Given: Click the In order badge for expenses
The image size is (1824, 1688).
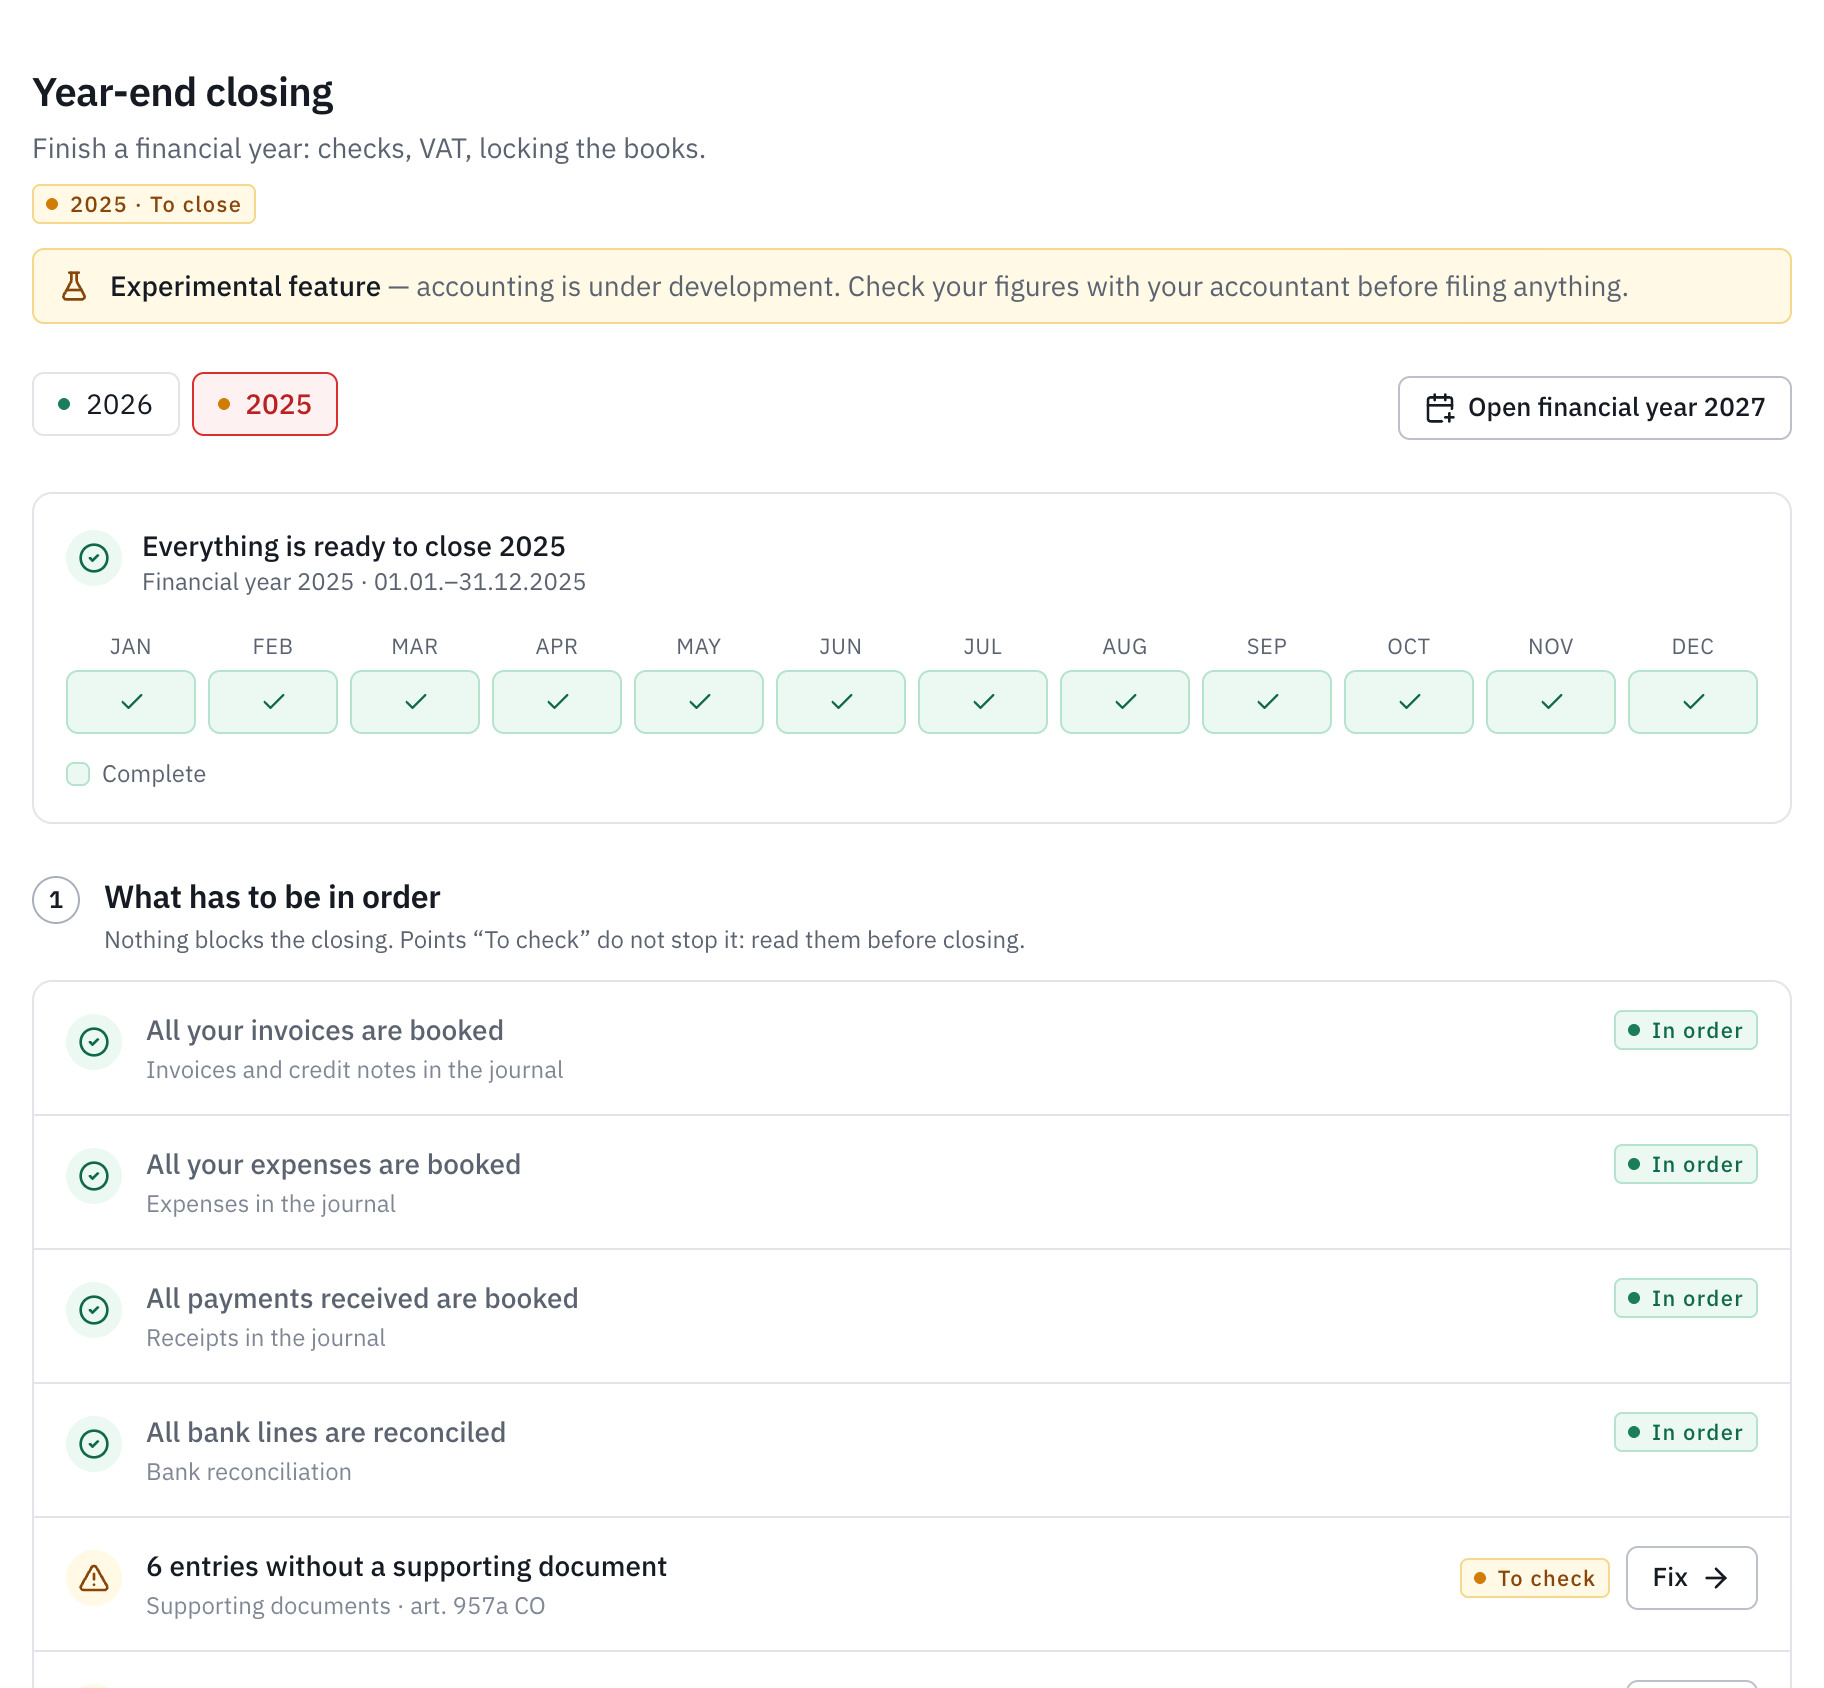Looking at the screenshot, I should [1685, 1164].
